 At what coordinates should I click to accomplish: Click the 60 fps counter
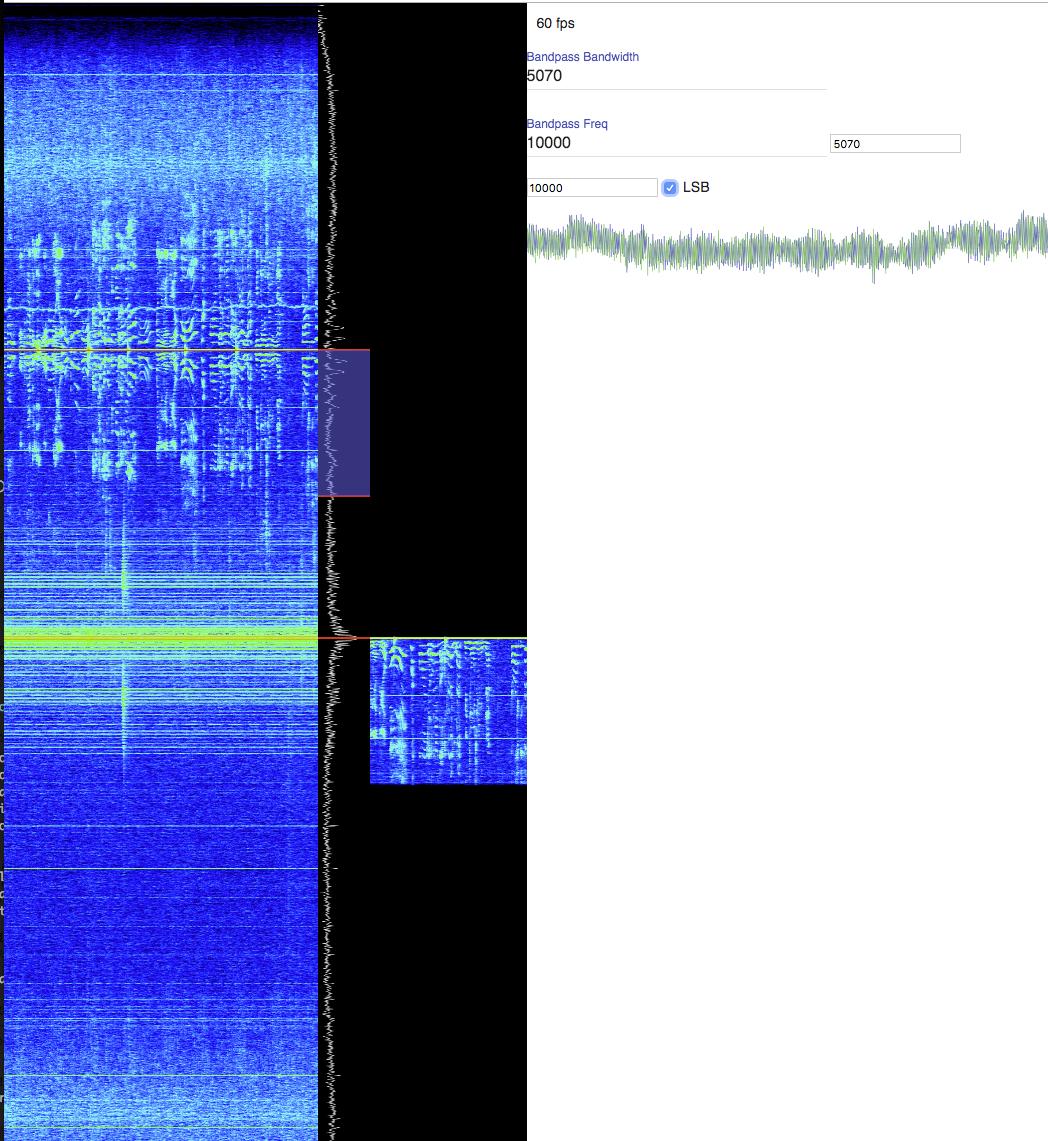(555, 23)
